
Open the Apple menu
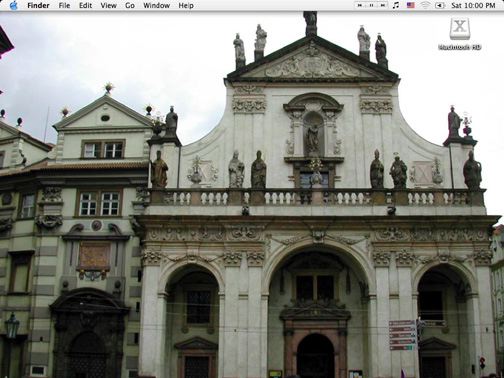point(14,5)
